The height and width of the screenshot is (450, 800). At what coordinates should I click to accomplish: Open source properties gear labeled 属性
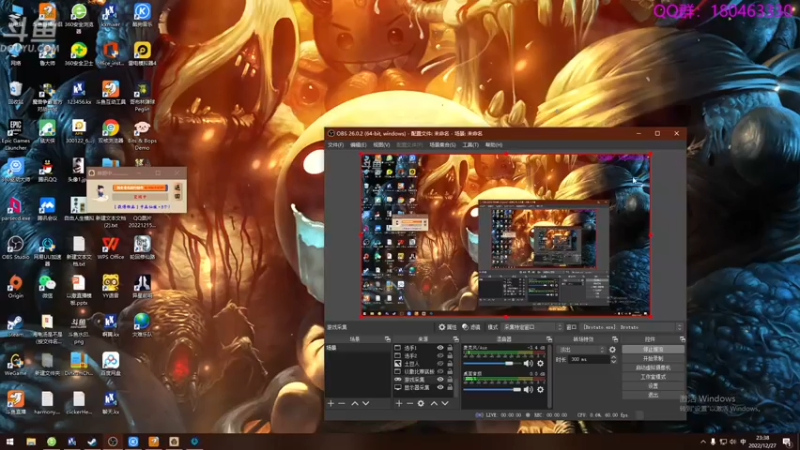pos(447,327)
